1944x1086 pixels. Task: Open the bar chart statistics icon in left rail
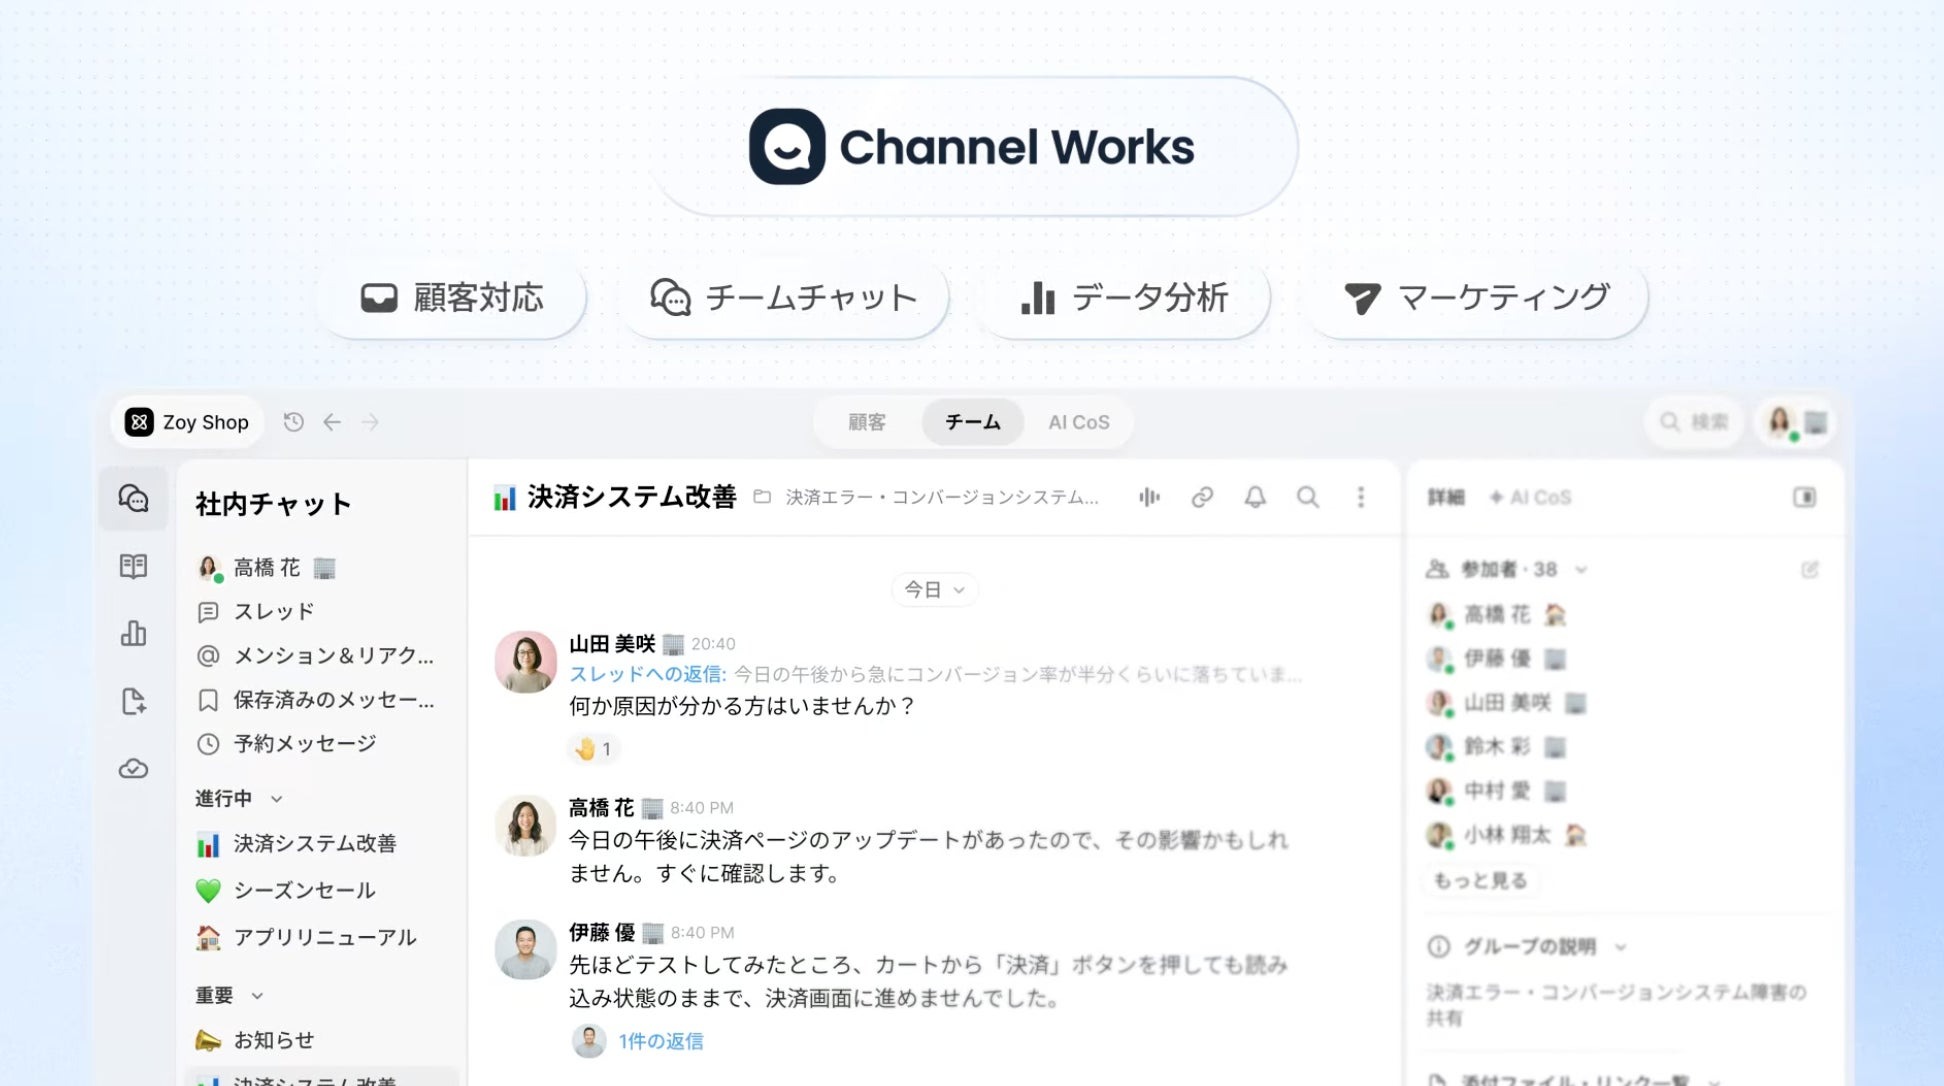click(x=133, y=633)
